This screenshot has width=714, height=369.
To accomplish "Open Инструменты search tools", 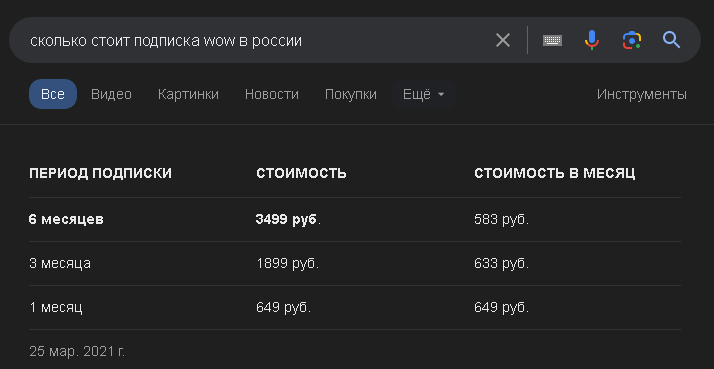I will [642, 94].
